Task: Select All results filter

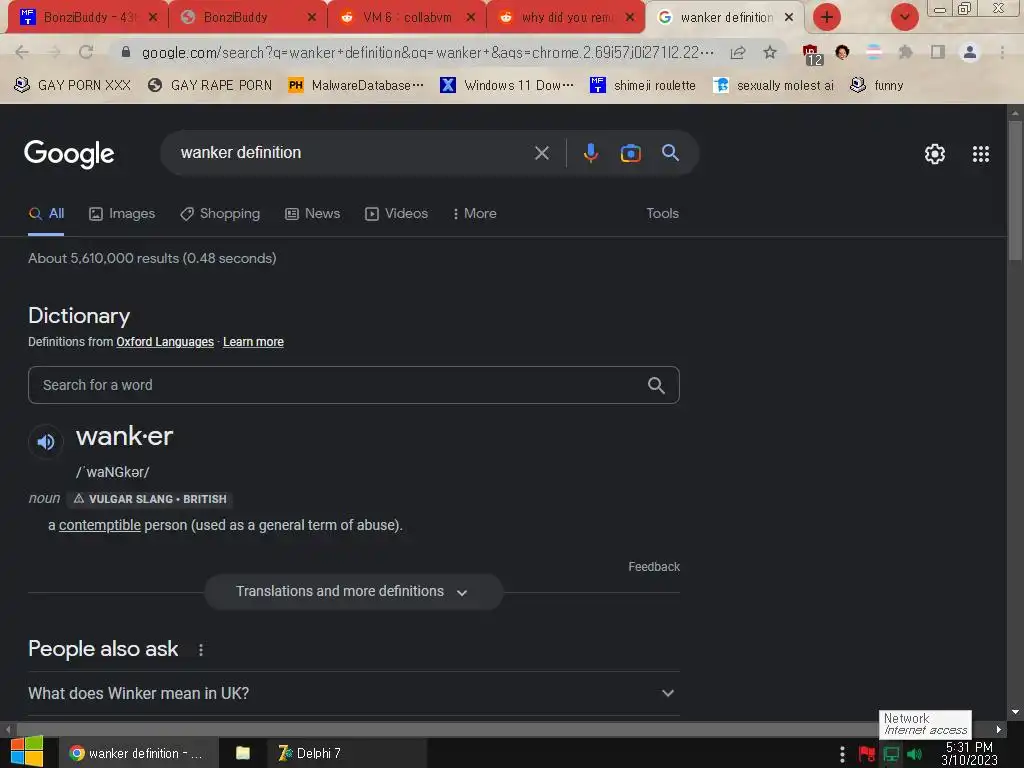Action: [x=46, y=214]
